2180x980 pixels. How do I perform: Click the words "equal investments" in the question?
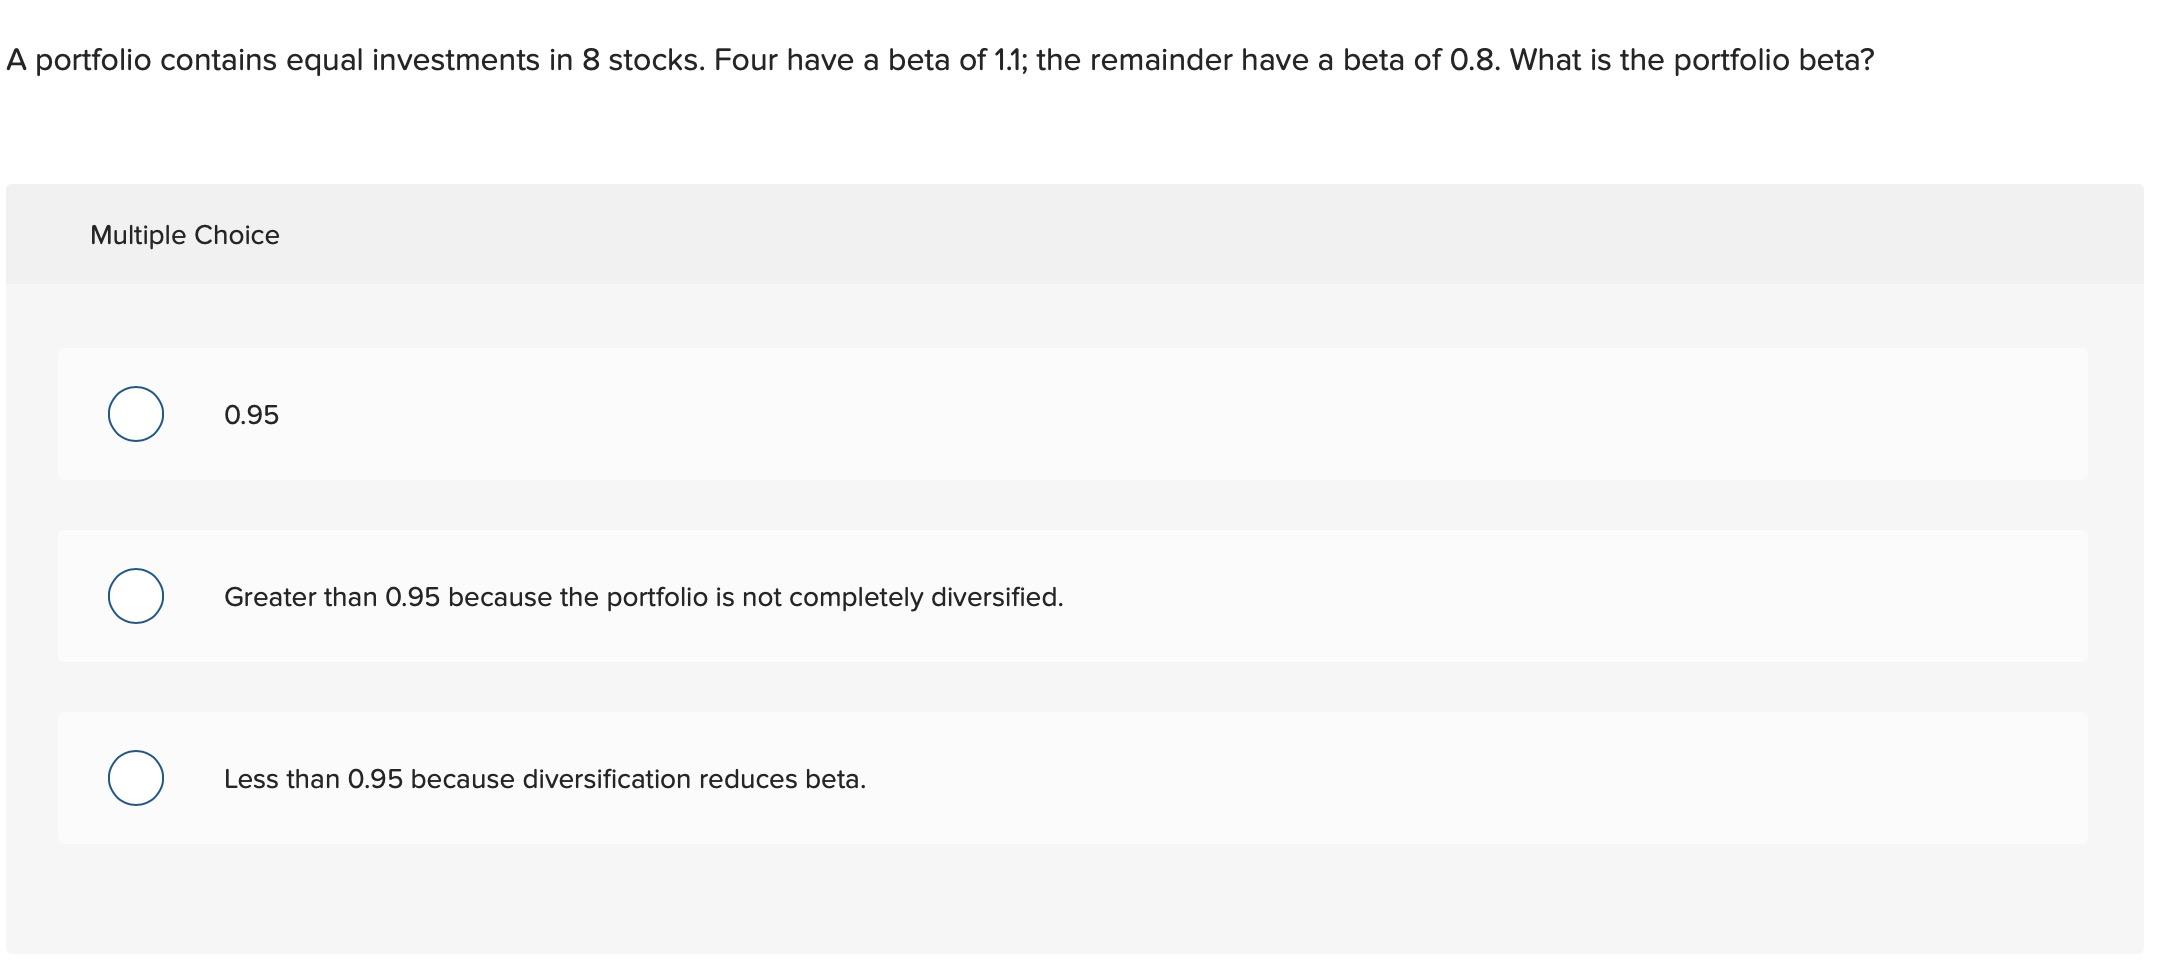[x=413, y=61]
